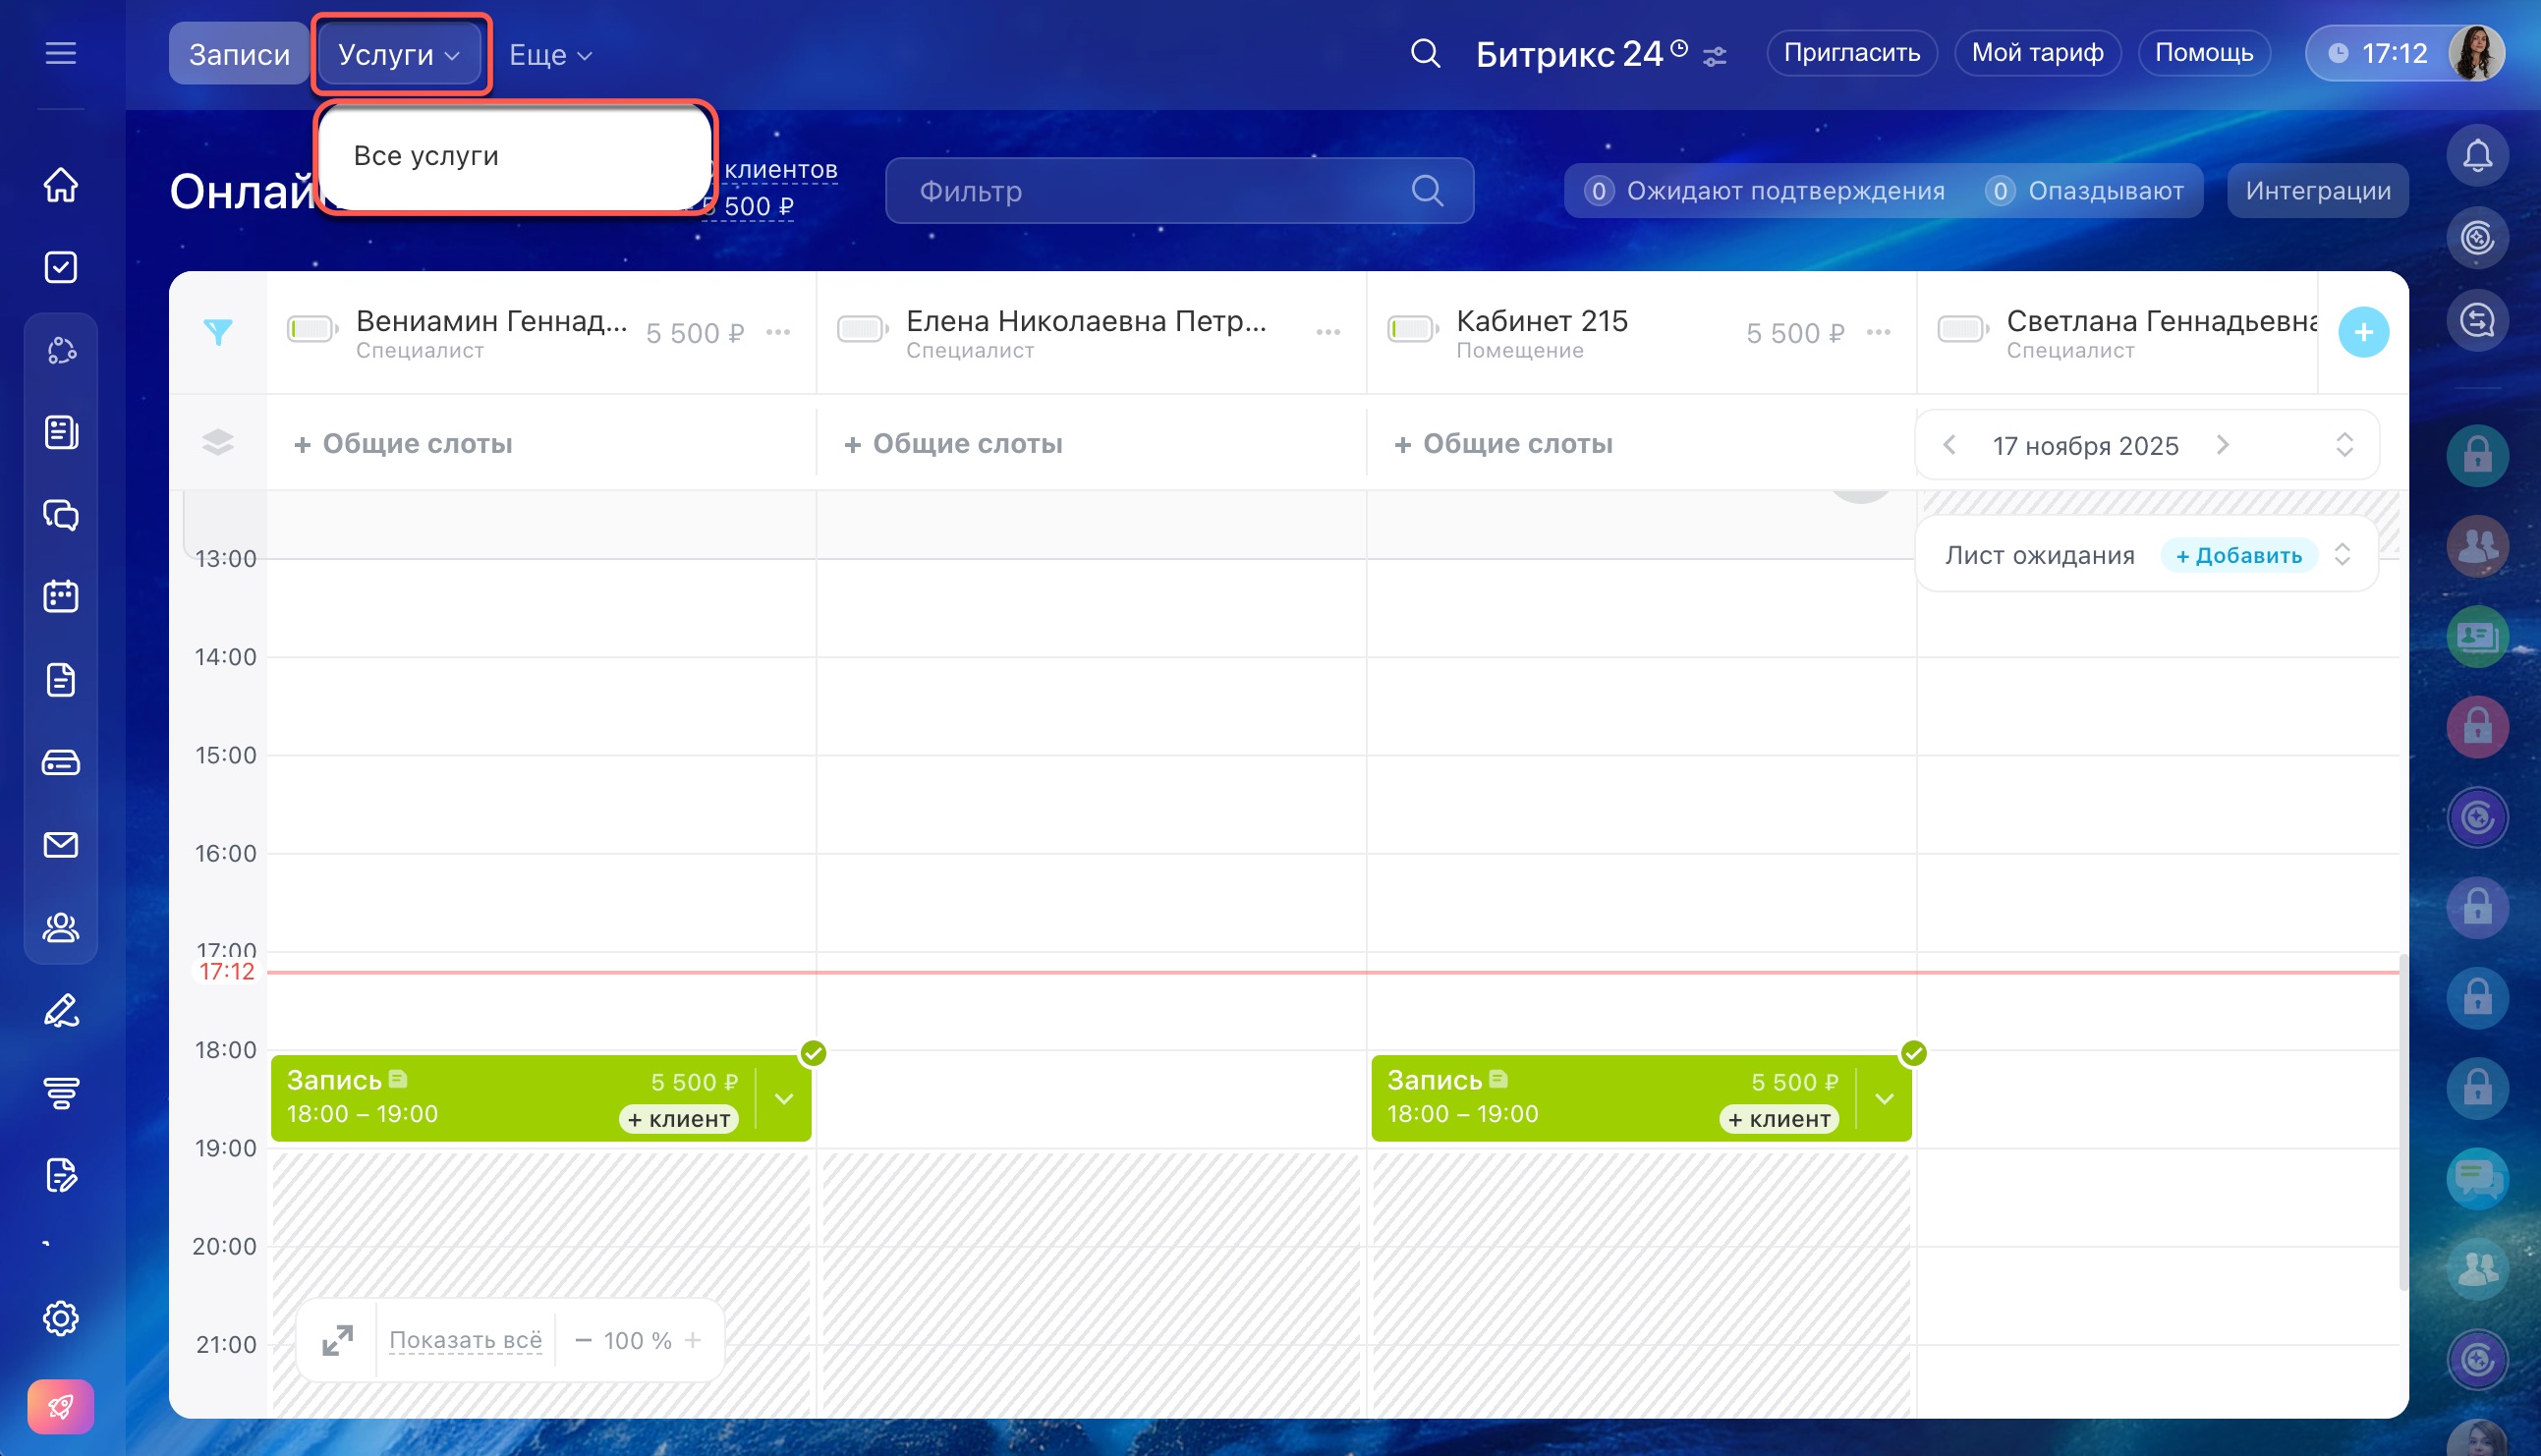Click Добавить in waiting list
Screen dimensions: 2541x1456
[2239, 556]
